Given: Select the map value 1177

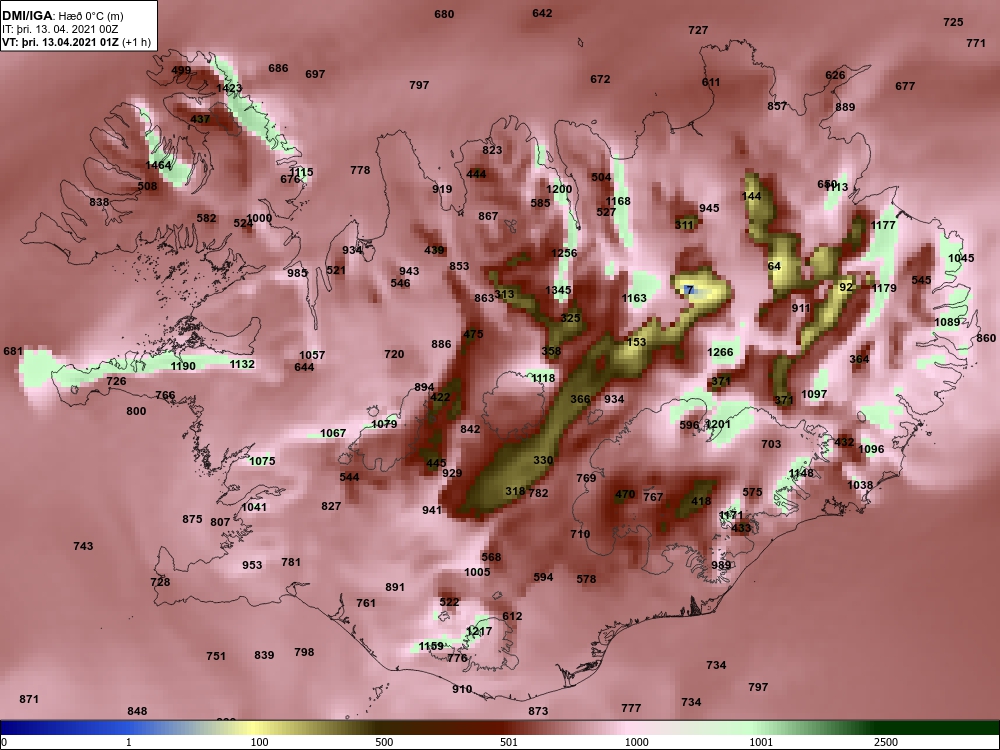Looking at the screenshot, I should 883,225.
